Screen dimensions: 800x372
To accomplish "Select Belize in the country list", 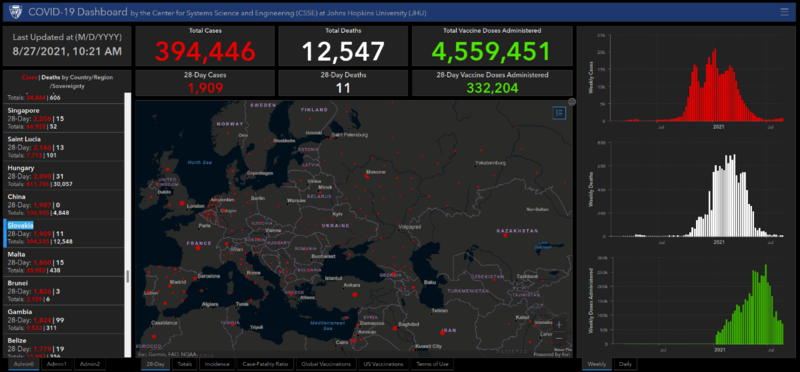I will 63,346.
